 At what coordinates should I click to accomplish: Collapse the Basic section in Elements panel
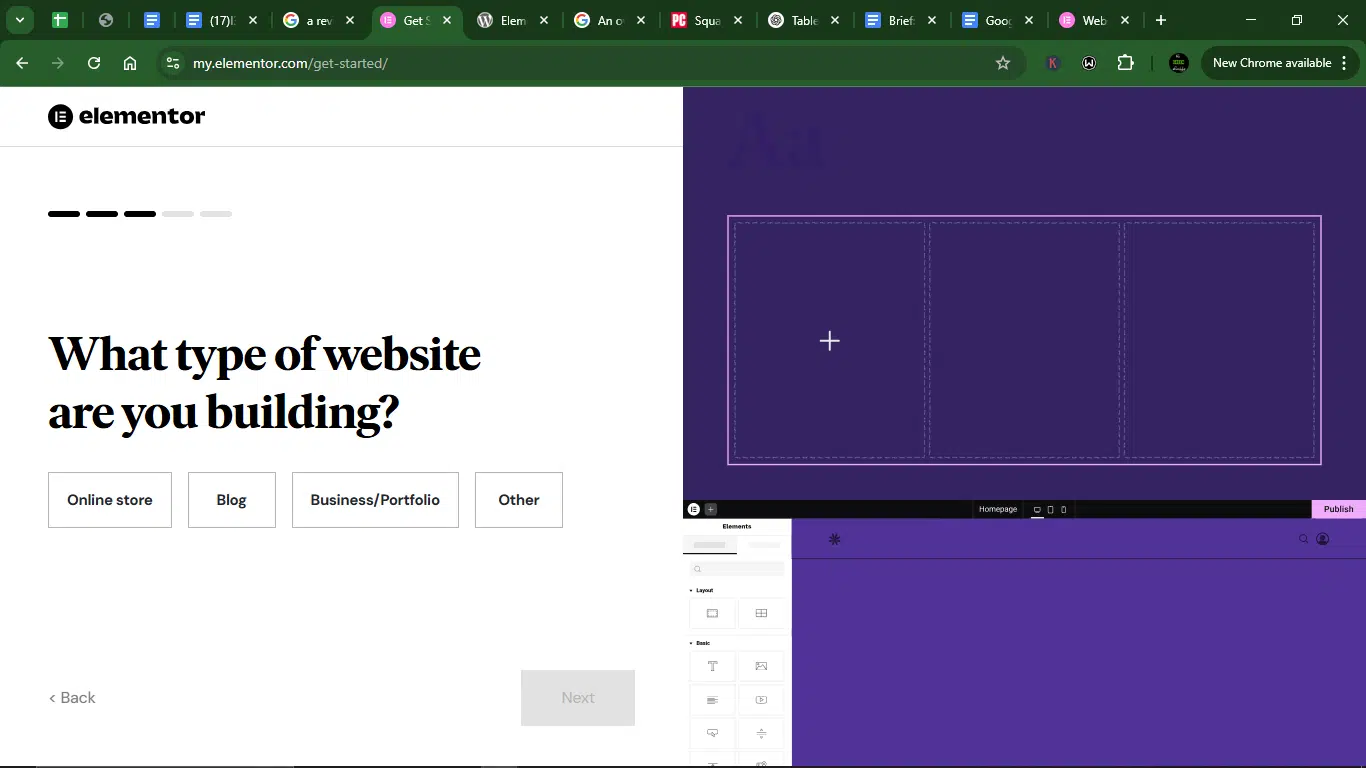pyautogui.click(x=700, y=643)
